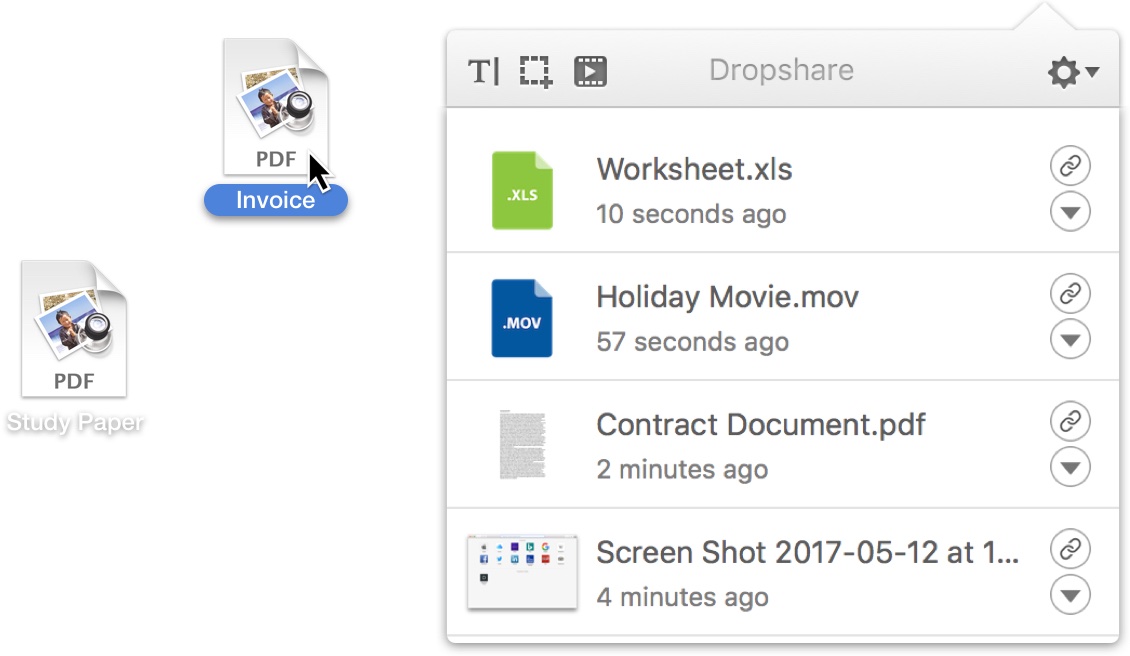Copy link for Holiday Movie.mov
Screen dimensions: 1130x656
tap(1070, 294)
